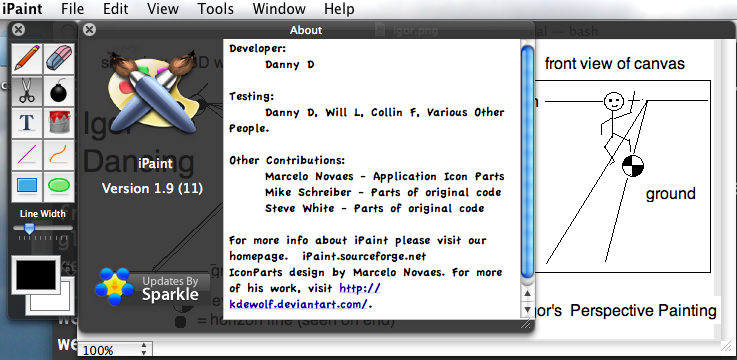
Task: Click the 'Marcelo Novaes - Application Icon Parts' line
Action: click(x=384, y=176)
